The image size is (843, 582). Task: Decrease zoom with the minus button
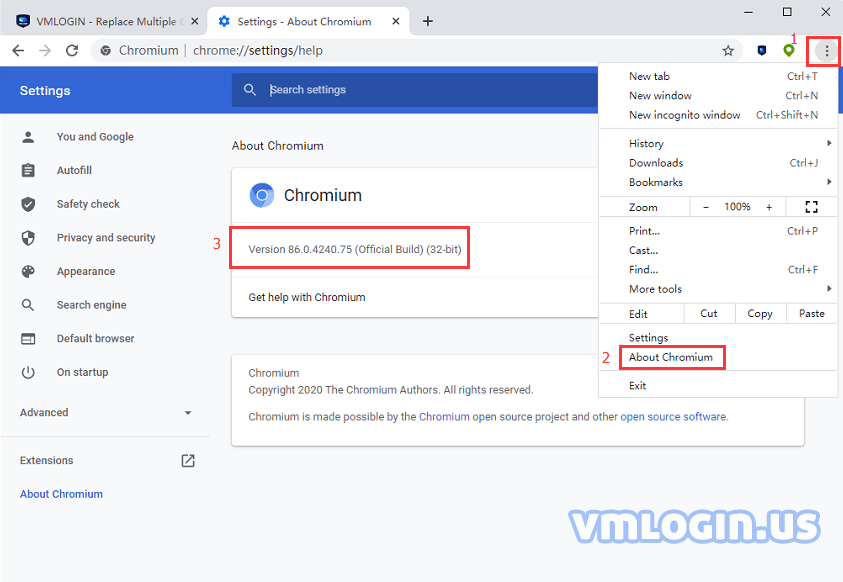(x=706, y=207)
